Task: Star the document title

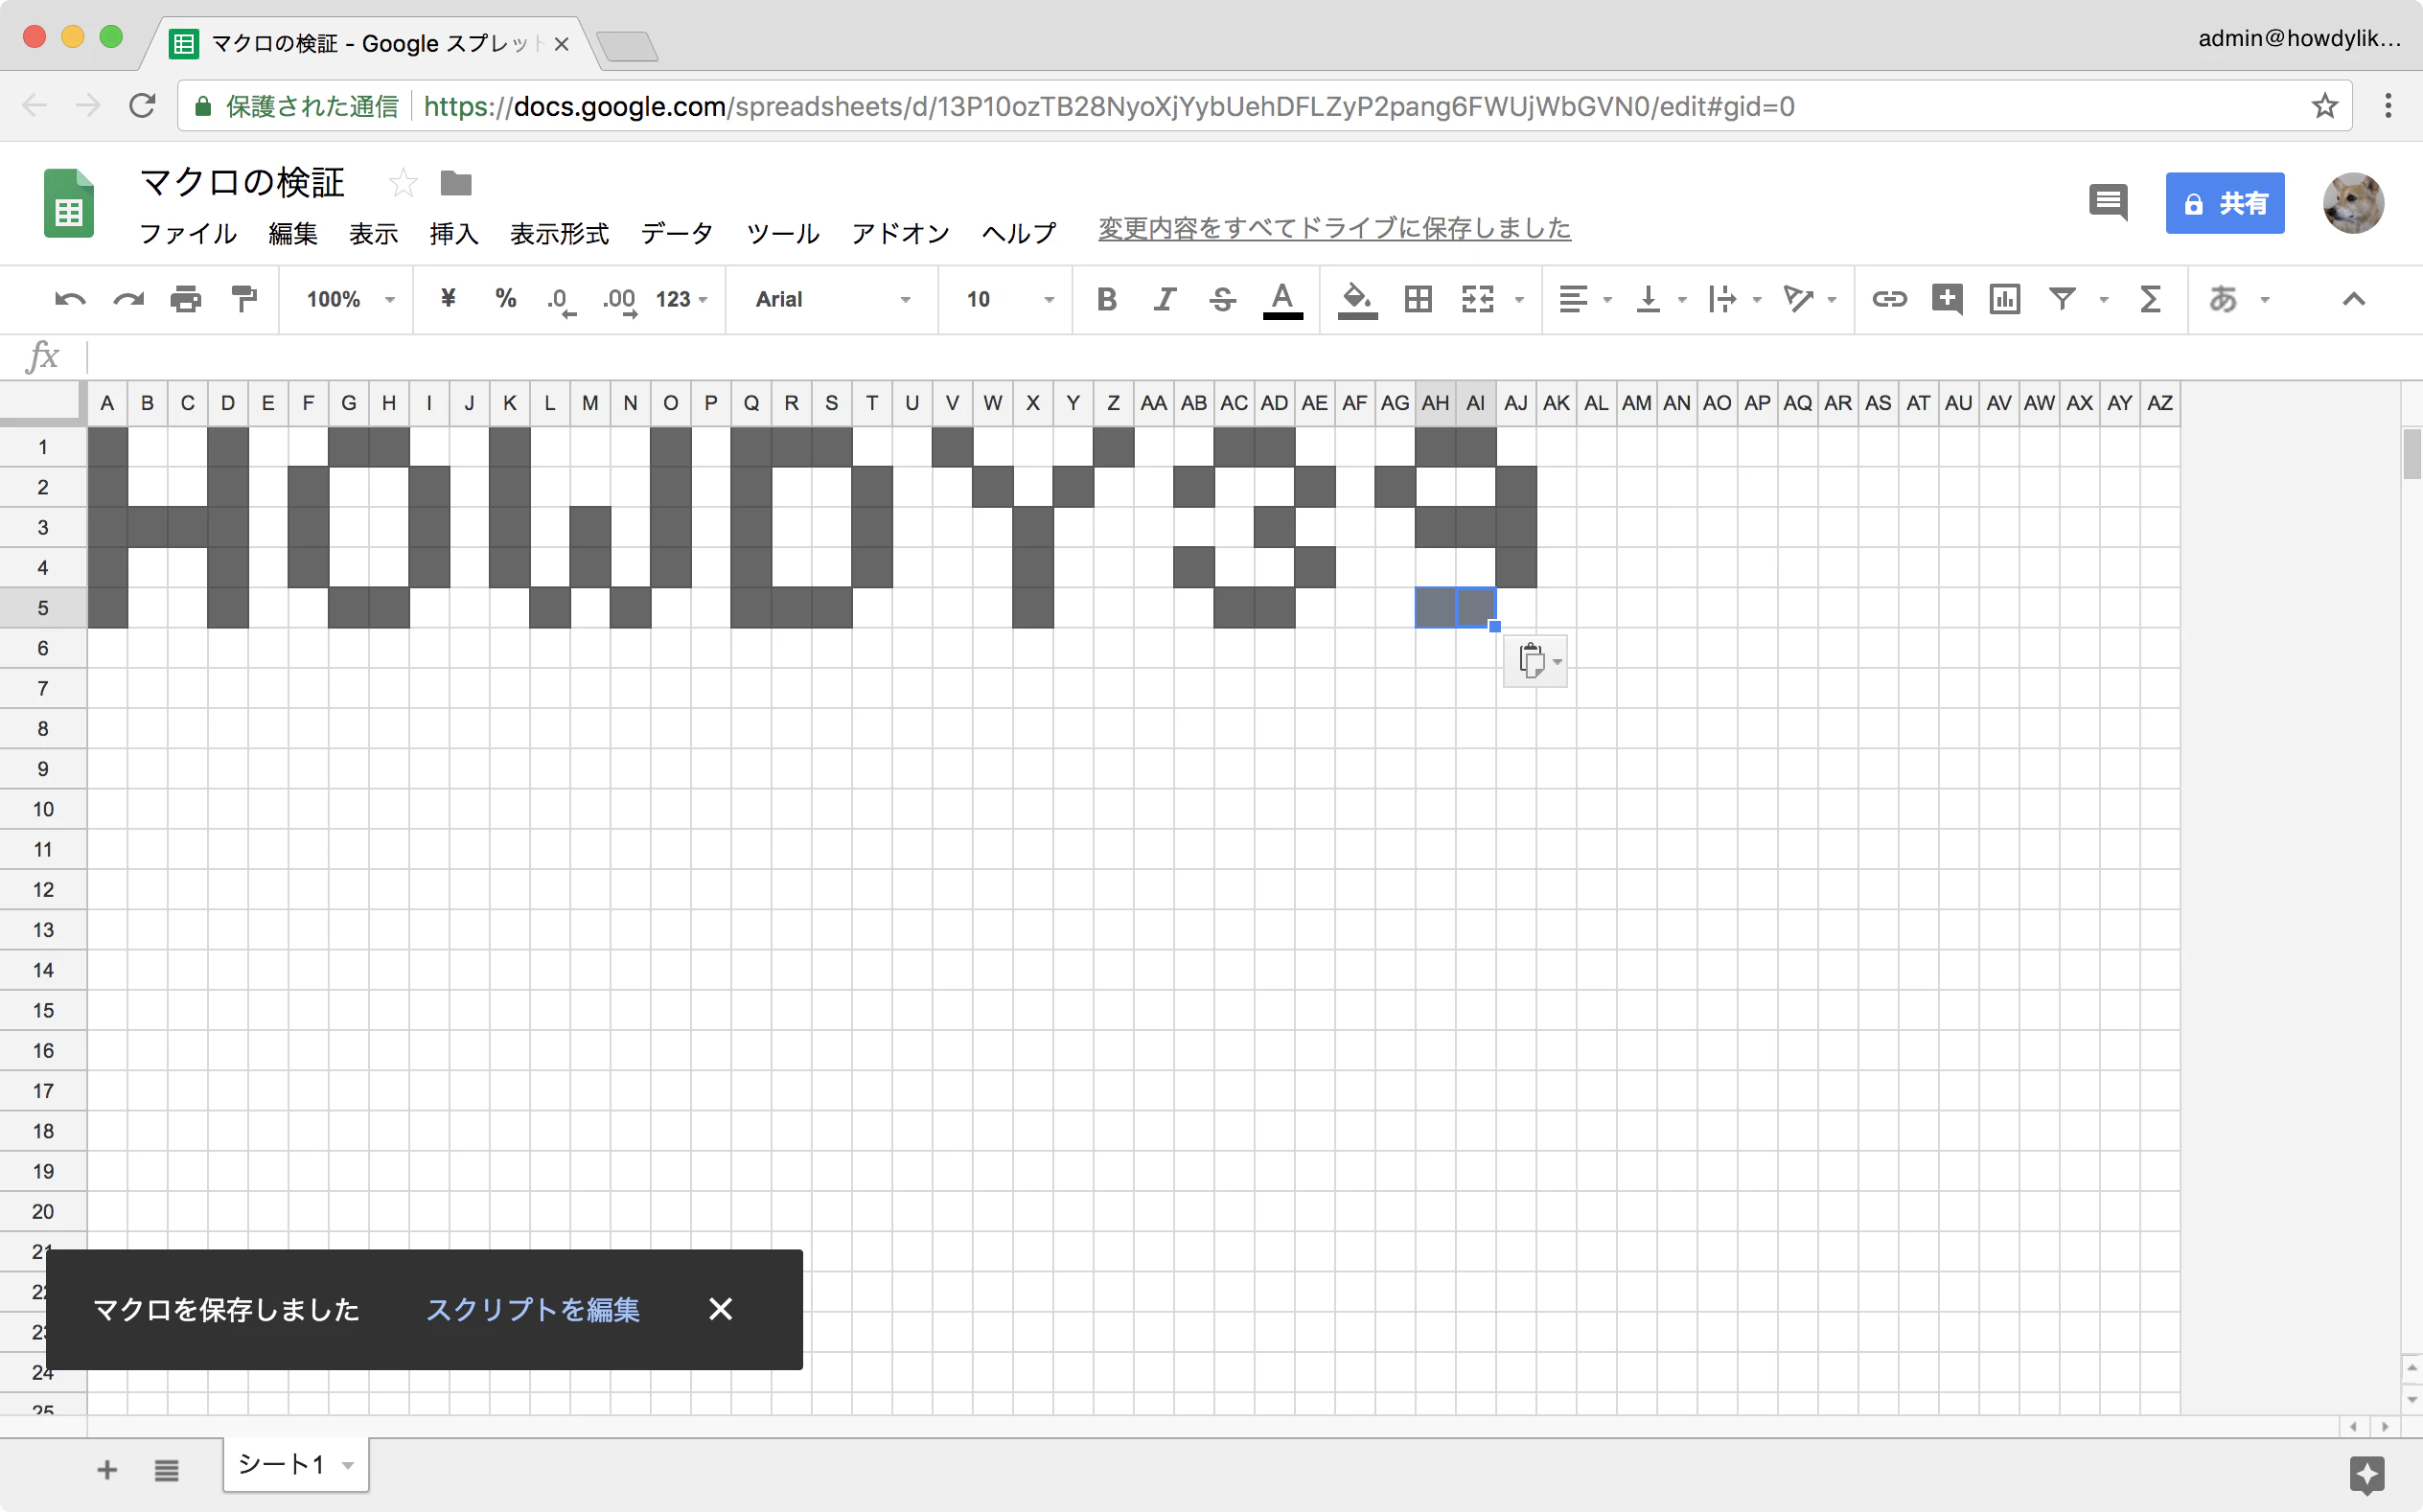Action: [402, 183]
